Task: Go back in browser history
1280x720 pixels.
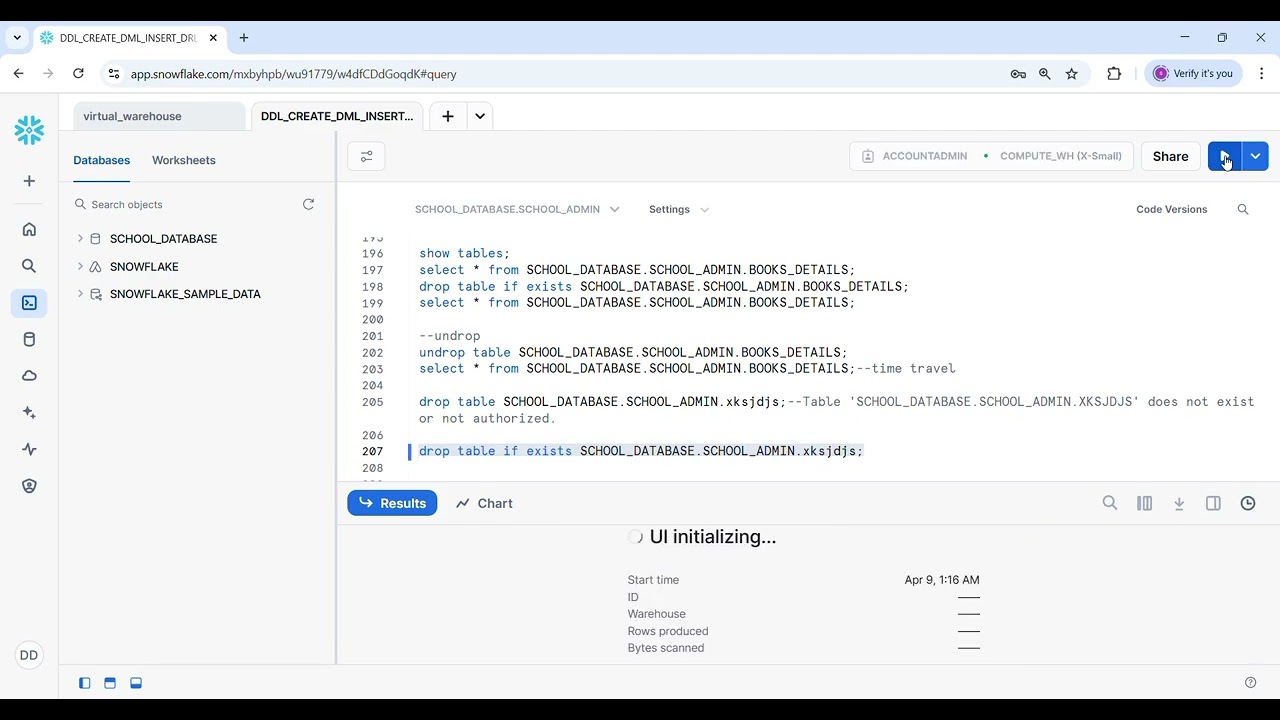Action: 18,73
